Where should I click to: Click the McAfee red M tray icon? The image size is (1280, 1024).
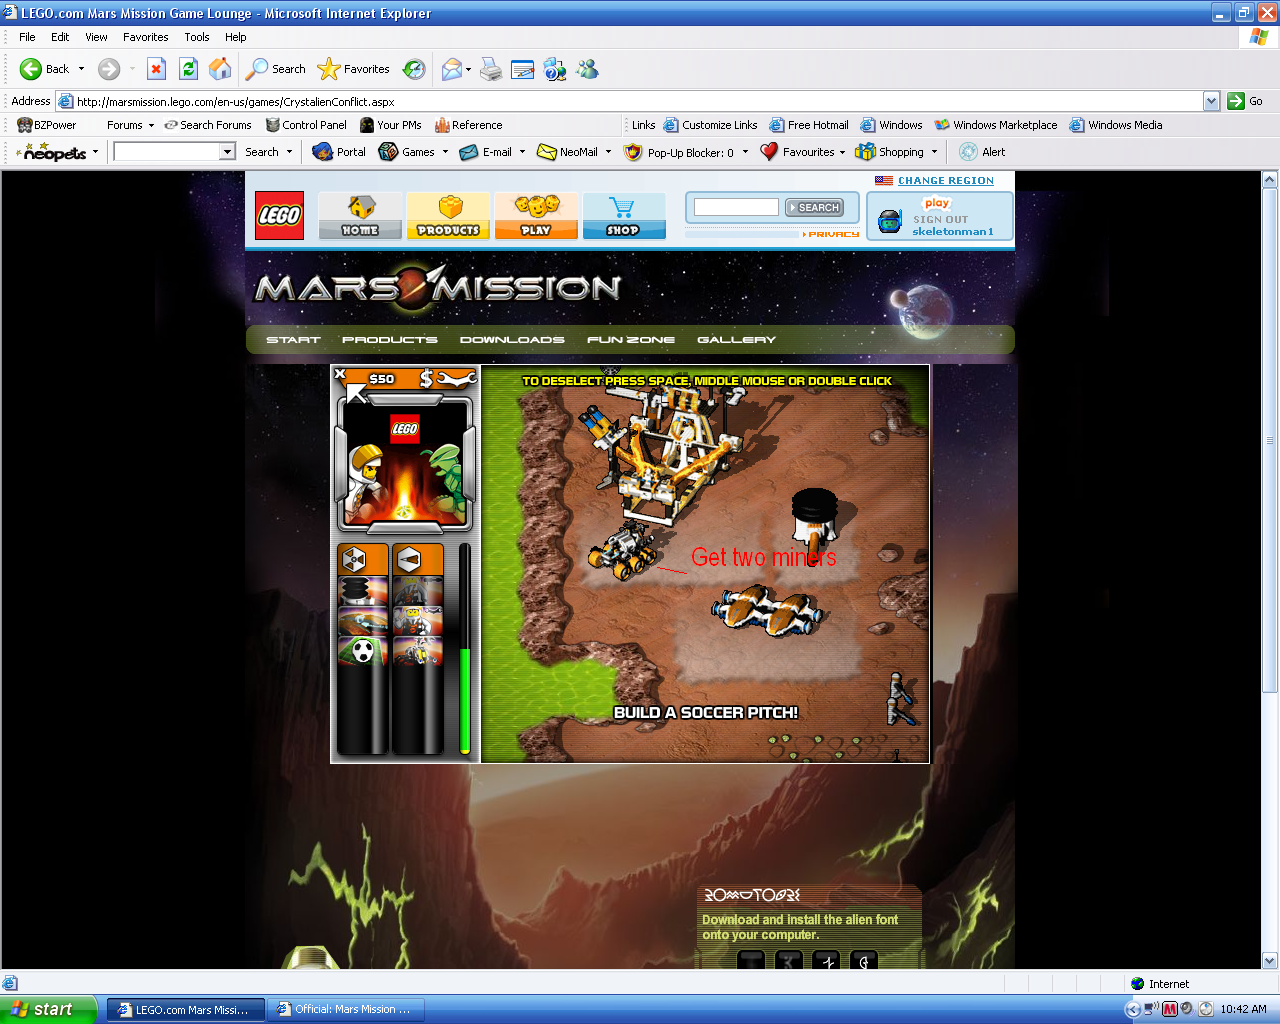click(1169, 1009)
